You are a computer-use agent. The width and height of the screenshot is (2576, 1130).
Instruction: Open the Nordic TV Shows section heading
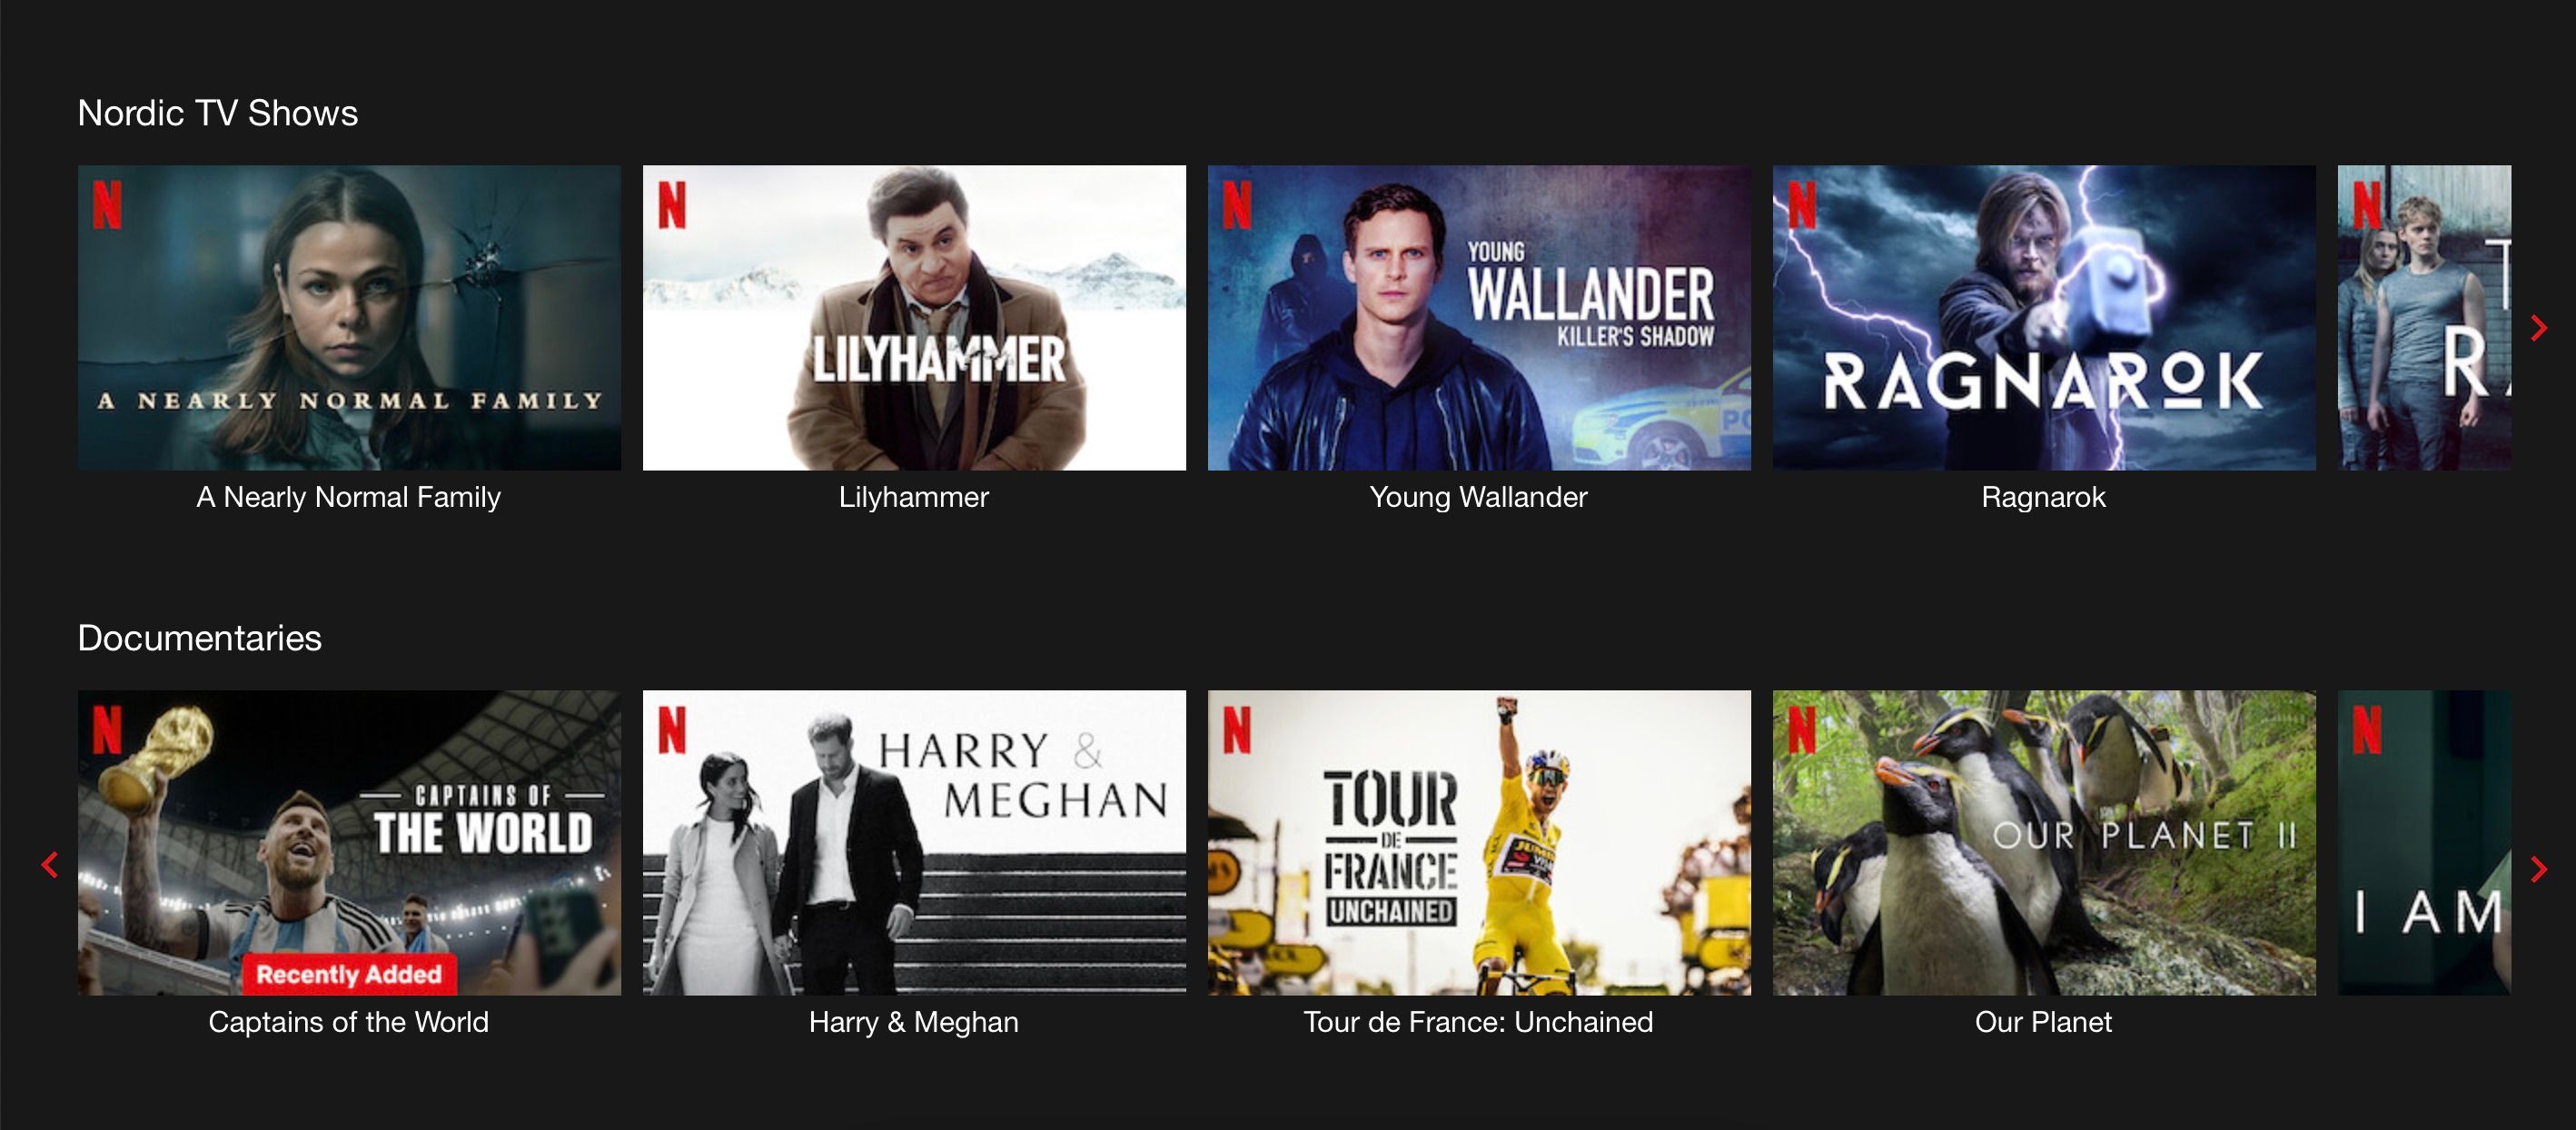tap(218, 112)
